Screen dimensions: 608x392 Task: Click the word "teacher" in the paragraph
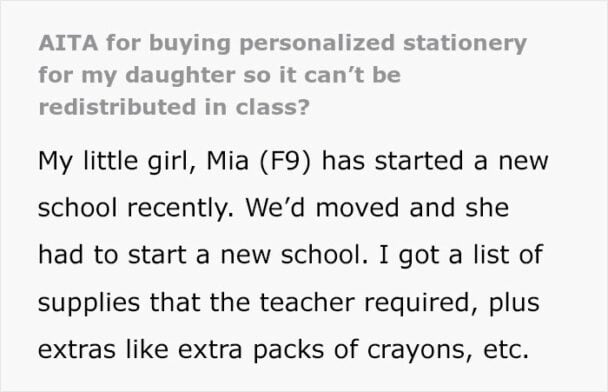coord(307,302)
